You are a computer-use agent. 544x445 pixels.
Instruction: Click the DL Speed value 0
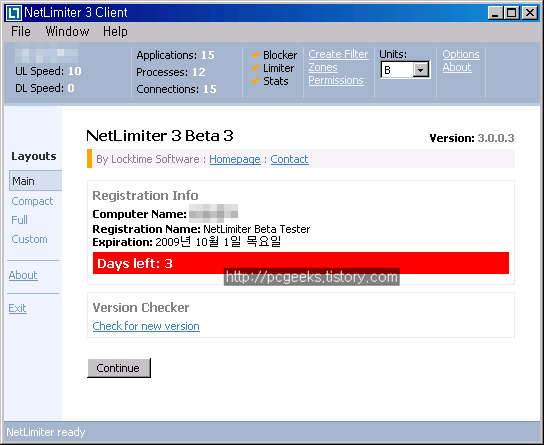(x=71, y=88)
